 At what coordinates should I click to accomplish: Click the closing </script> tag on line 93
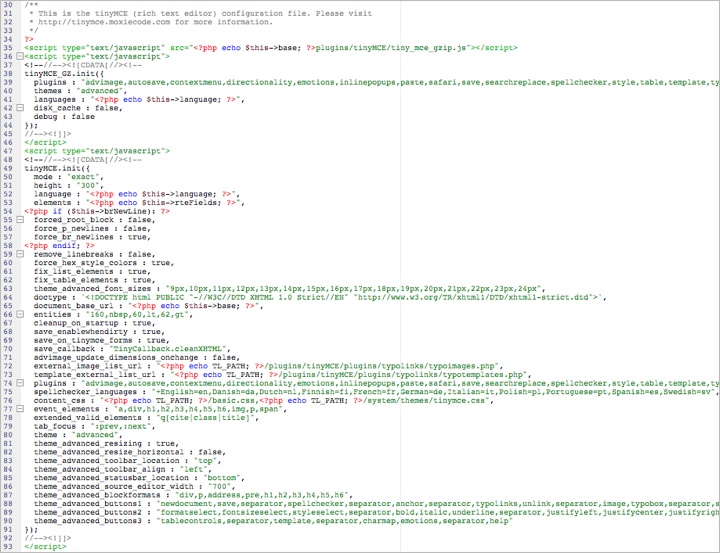coord(45,547)
